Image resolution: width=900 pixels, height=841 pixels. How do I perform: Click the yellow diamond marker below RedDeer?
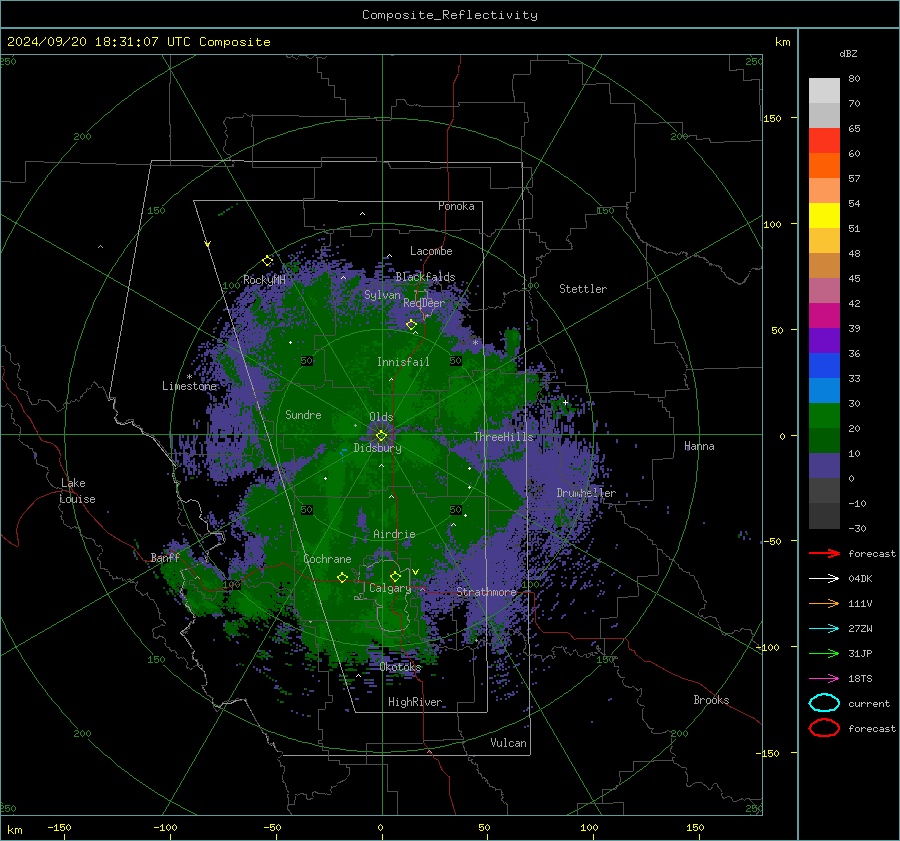[411, 325]
